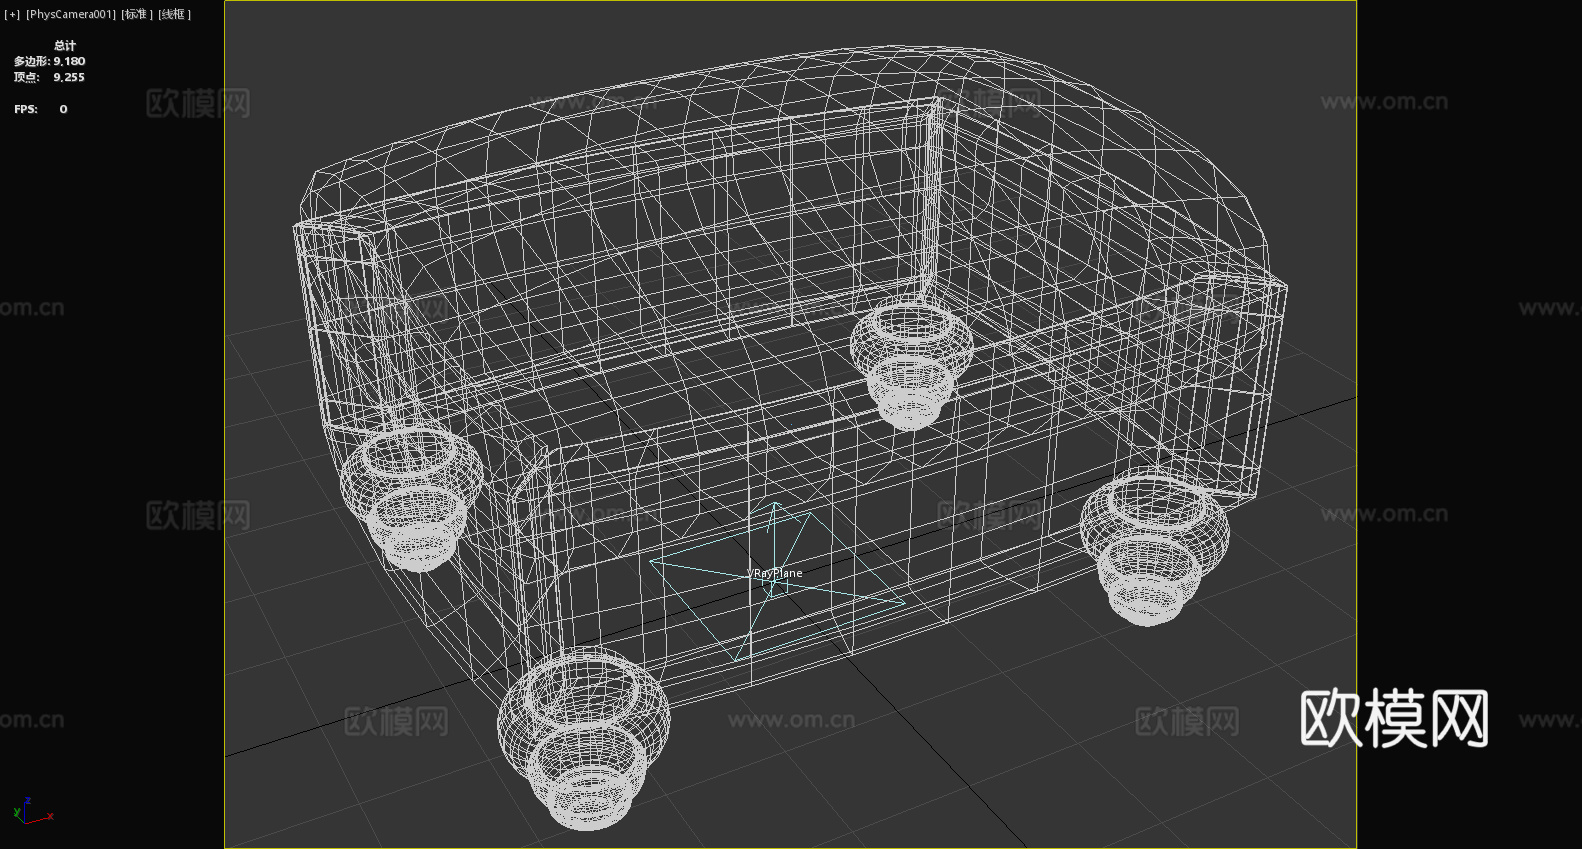Screen dimensions: 1582x849
Task: Click the XYZ axis tripod icon
Action: tap(33, 811)
